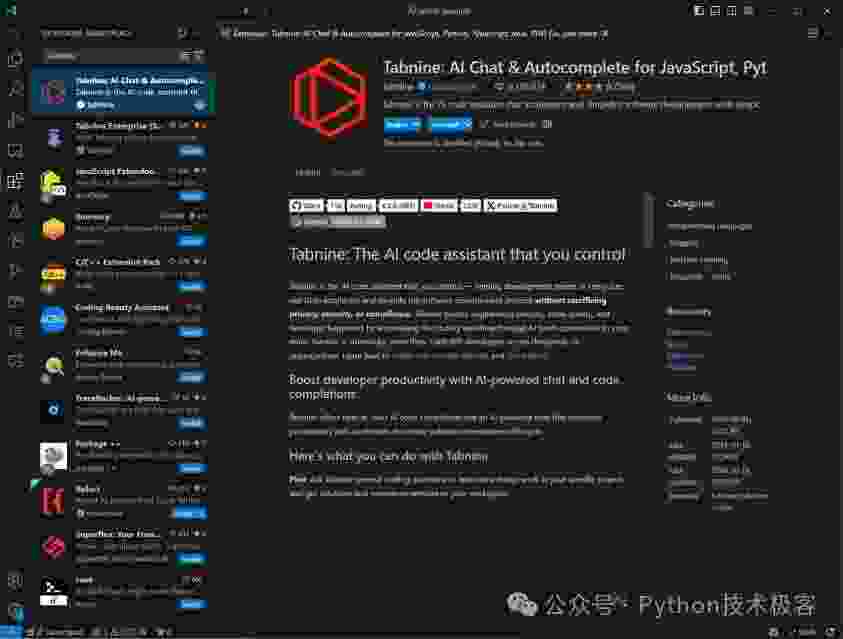Viewport: 843px width, 639px height.
Task: Refresh the Extensions Marketplace list
Action: (x=182, y=33)
